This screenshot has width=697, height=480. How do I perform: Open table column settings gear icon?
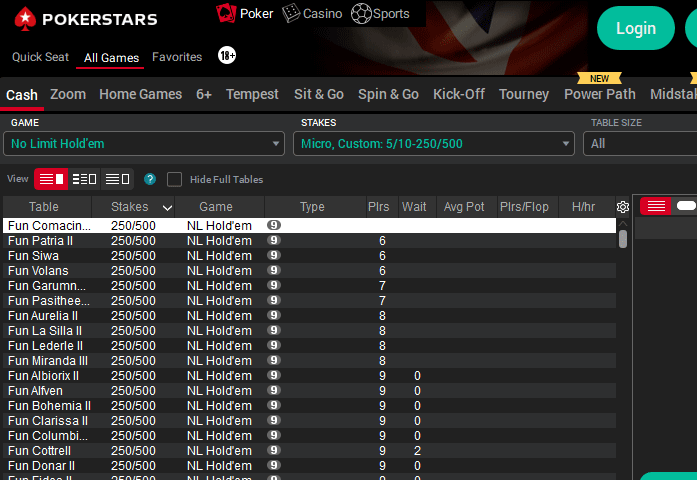pos(623,207)
